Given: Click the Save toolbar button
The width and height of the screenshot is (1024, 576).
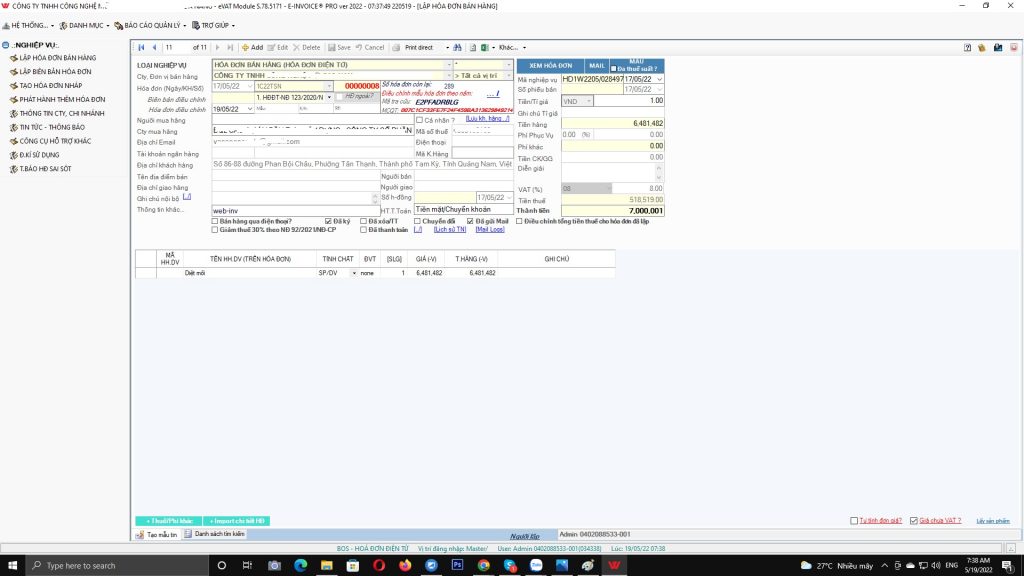Looking at the screenshot, I should [340, 48].
